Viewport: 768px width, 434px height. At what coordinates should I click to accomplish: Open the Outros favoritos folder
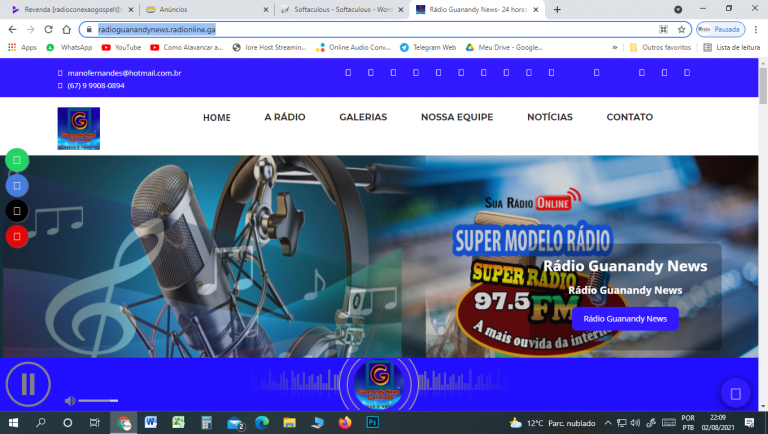click(x=660, y=48)
